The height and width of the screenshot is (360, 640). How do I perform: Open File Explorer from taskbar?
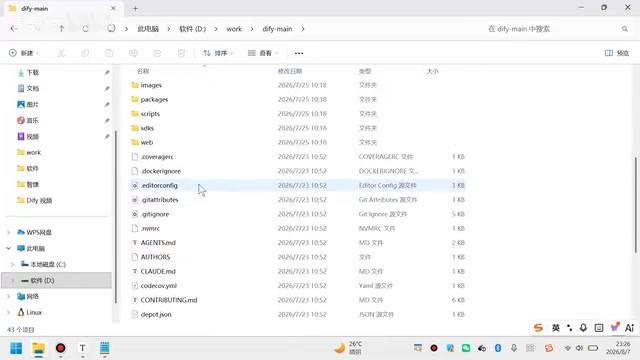coord(39,348)
